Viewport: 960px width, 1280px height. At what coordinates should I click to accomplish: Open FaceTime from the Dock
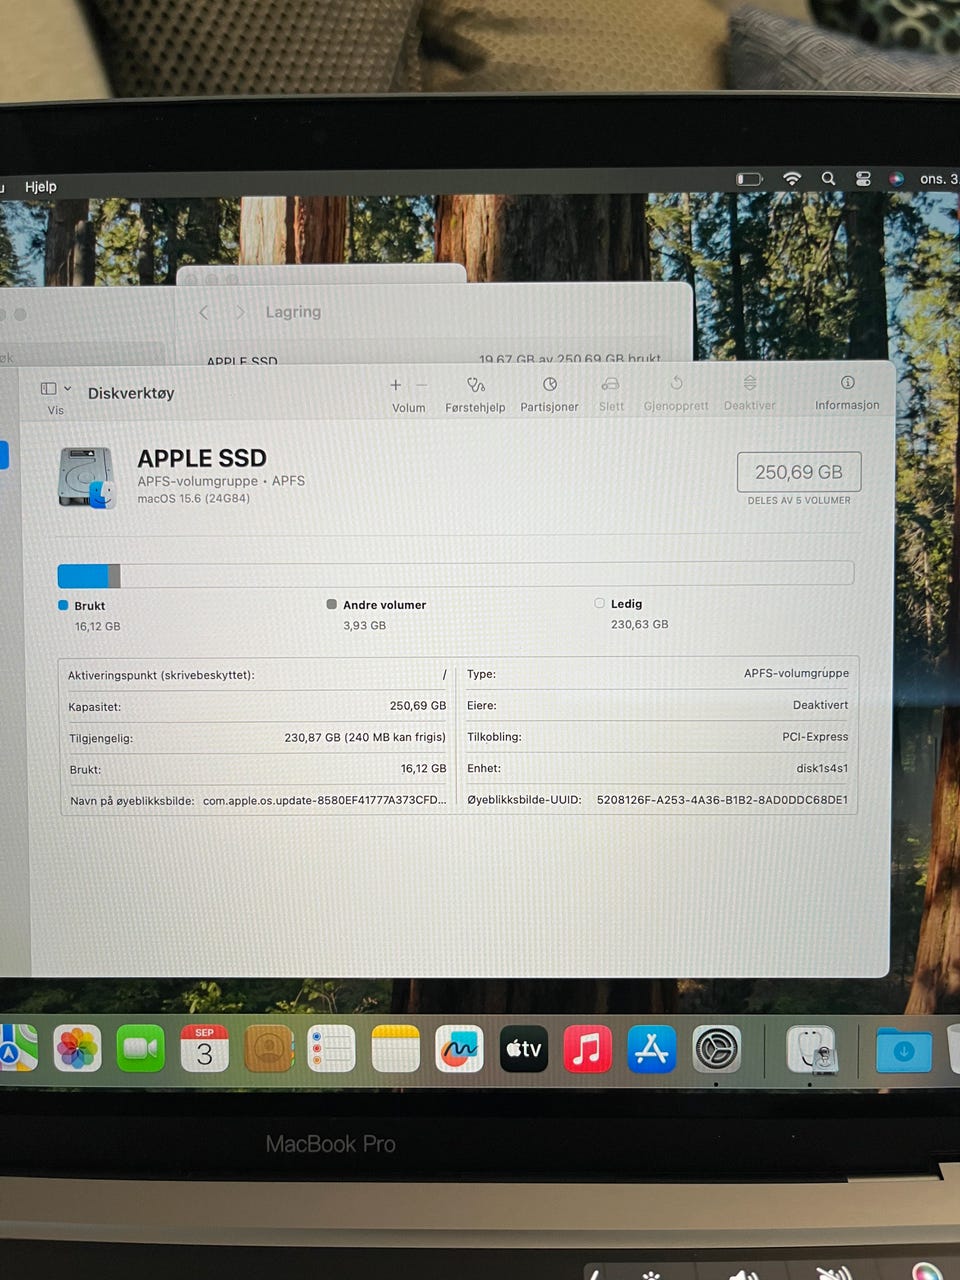pos(141,1049)
